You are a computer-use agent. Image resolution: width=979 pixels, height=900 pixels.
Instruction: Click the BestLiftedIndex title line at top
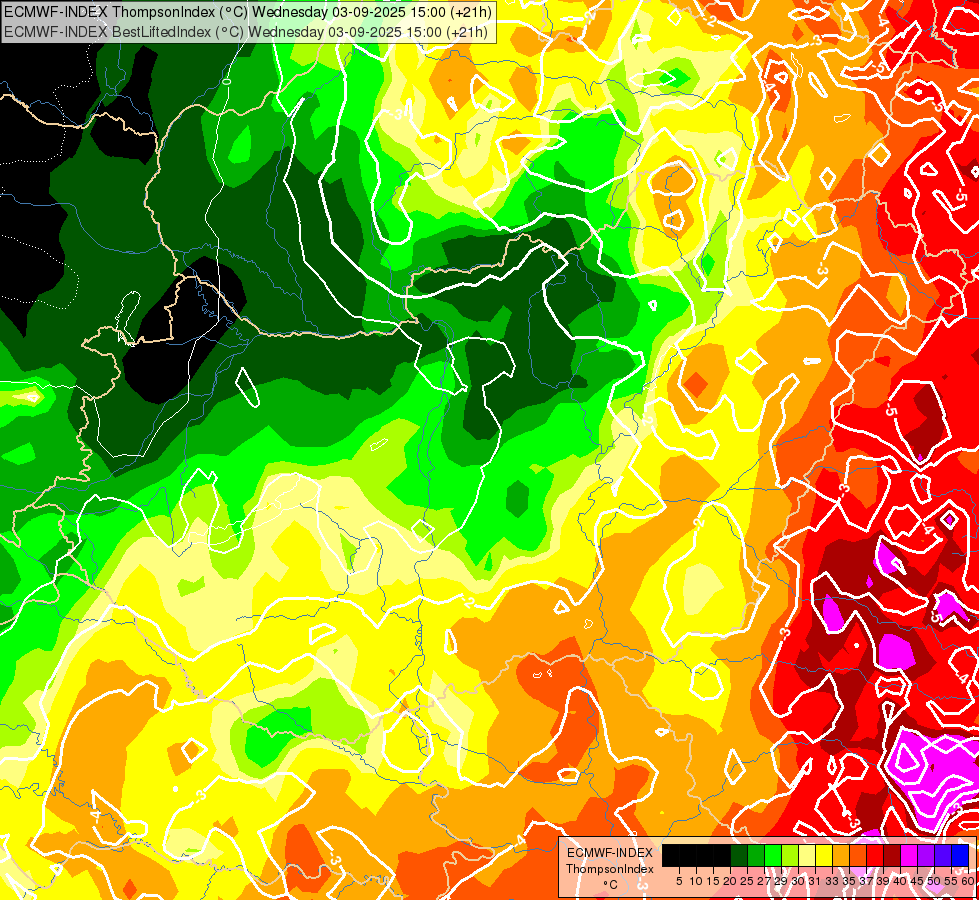pyautogui.click(x=246, y=32)
